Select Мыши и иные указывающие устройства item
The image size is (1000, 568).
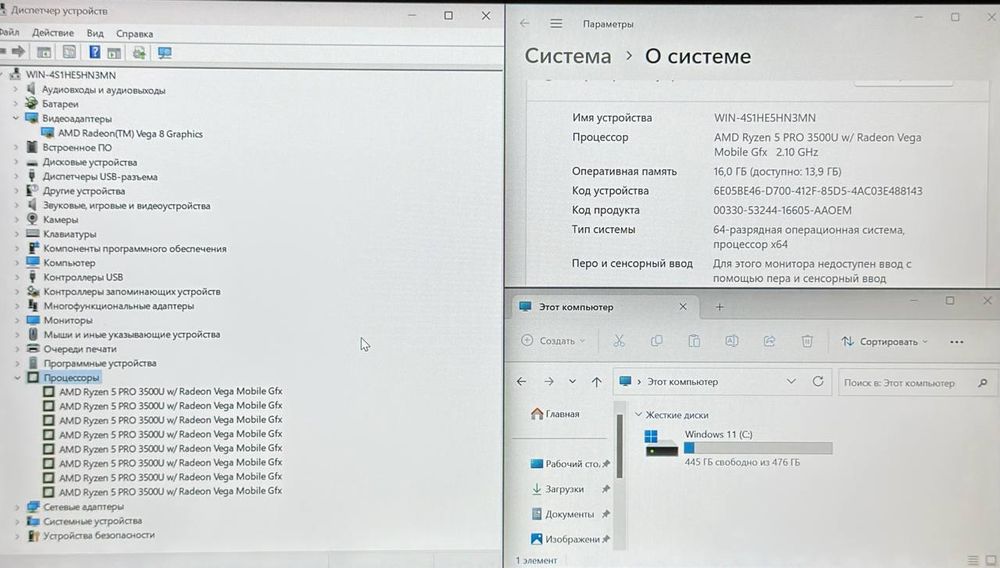[x=132, y=334]
